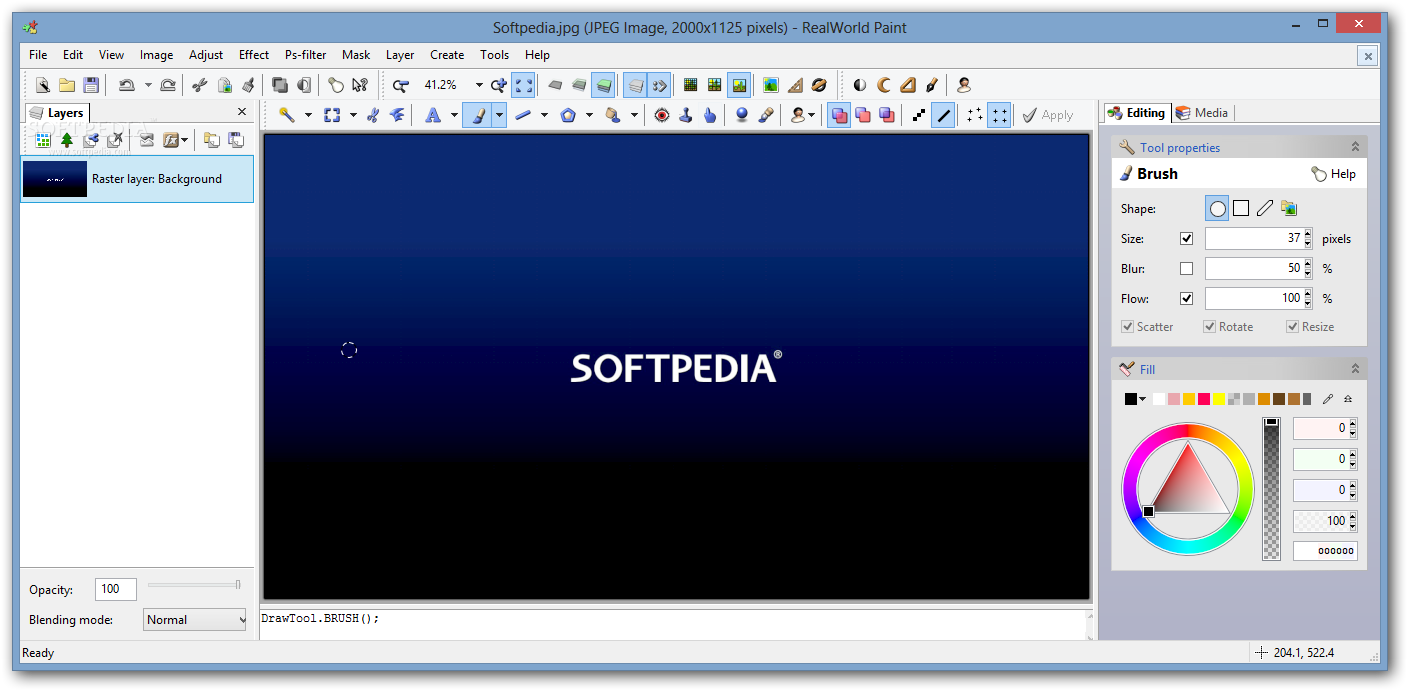The image size is (1408, 691).
Task: Select the flood fill bucket tool
Action: 613,115
